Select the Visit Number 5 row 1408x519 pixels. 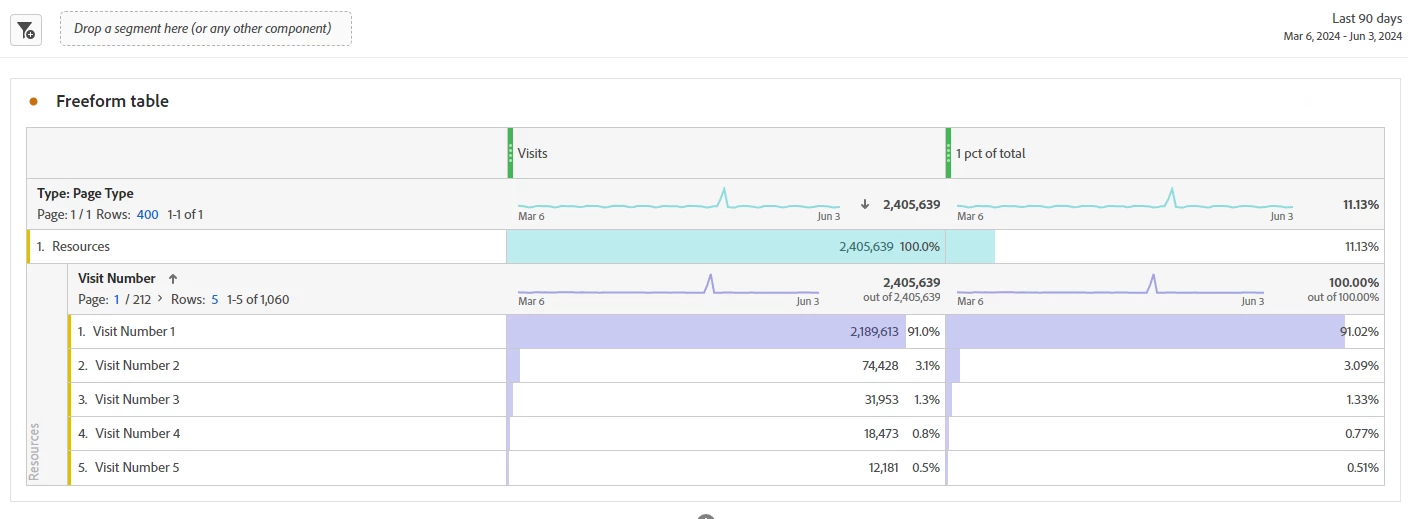pos(288,467)
